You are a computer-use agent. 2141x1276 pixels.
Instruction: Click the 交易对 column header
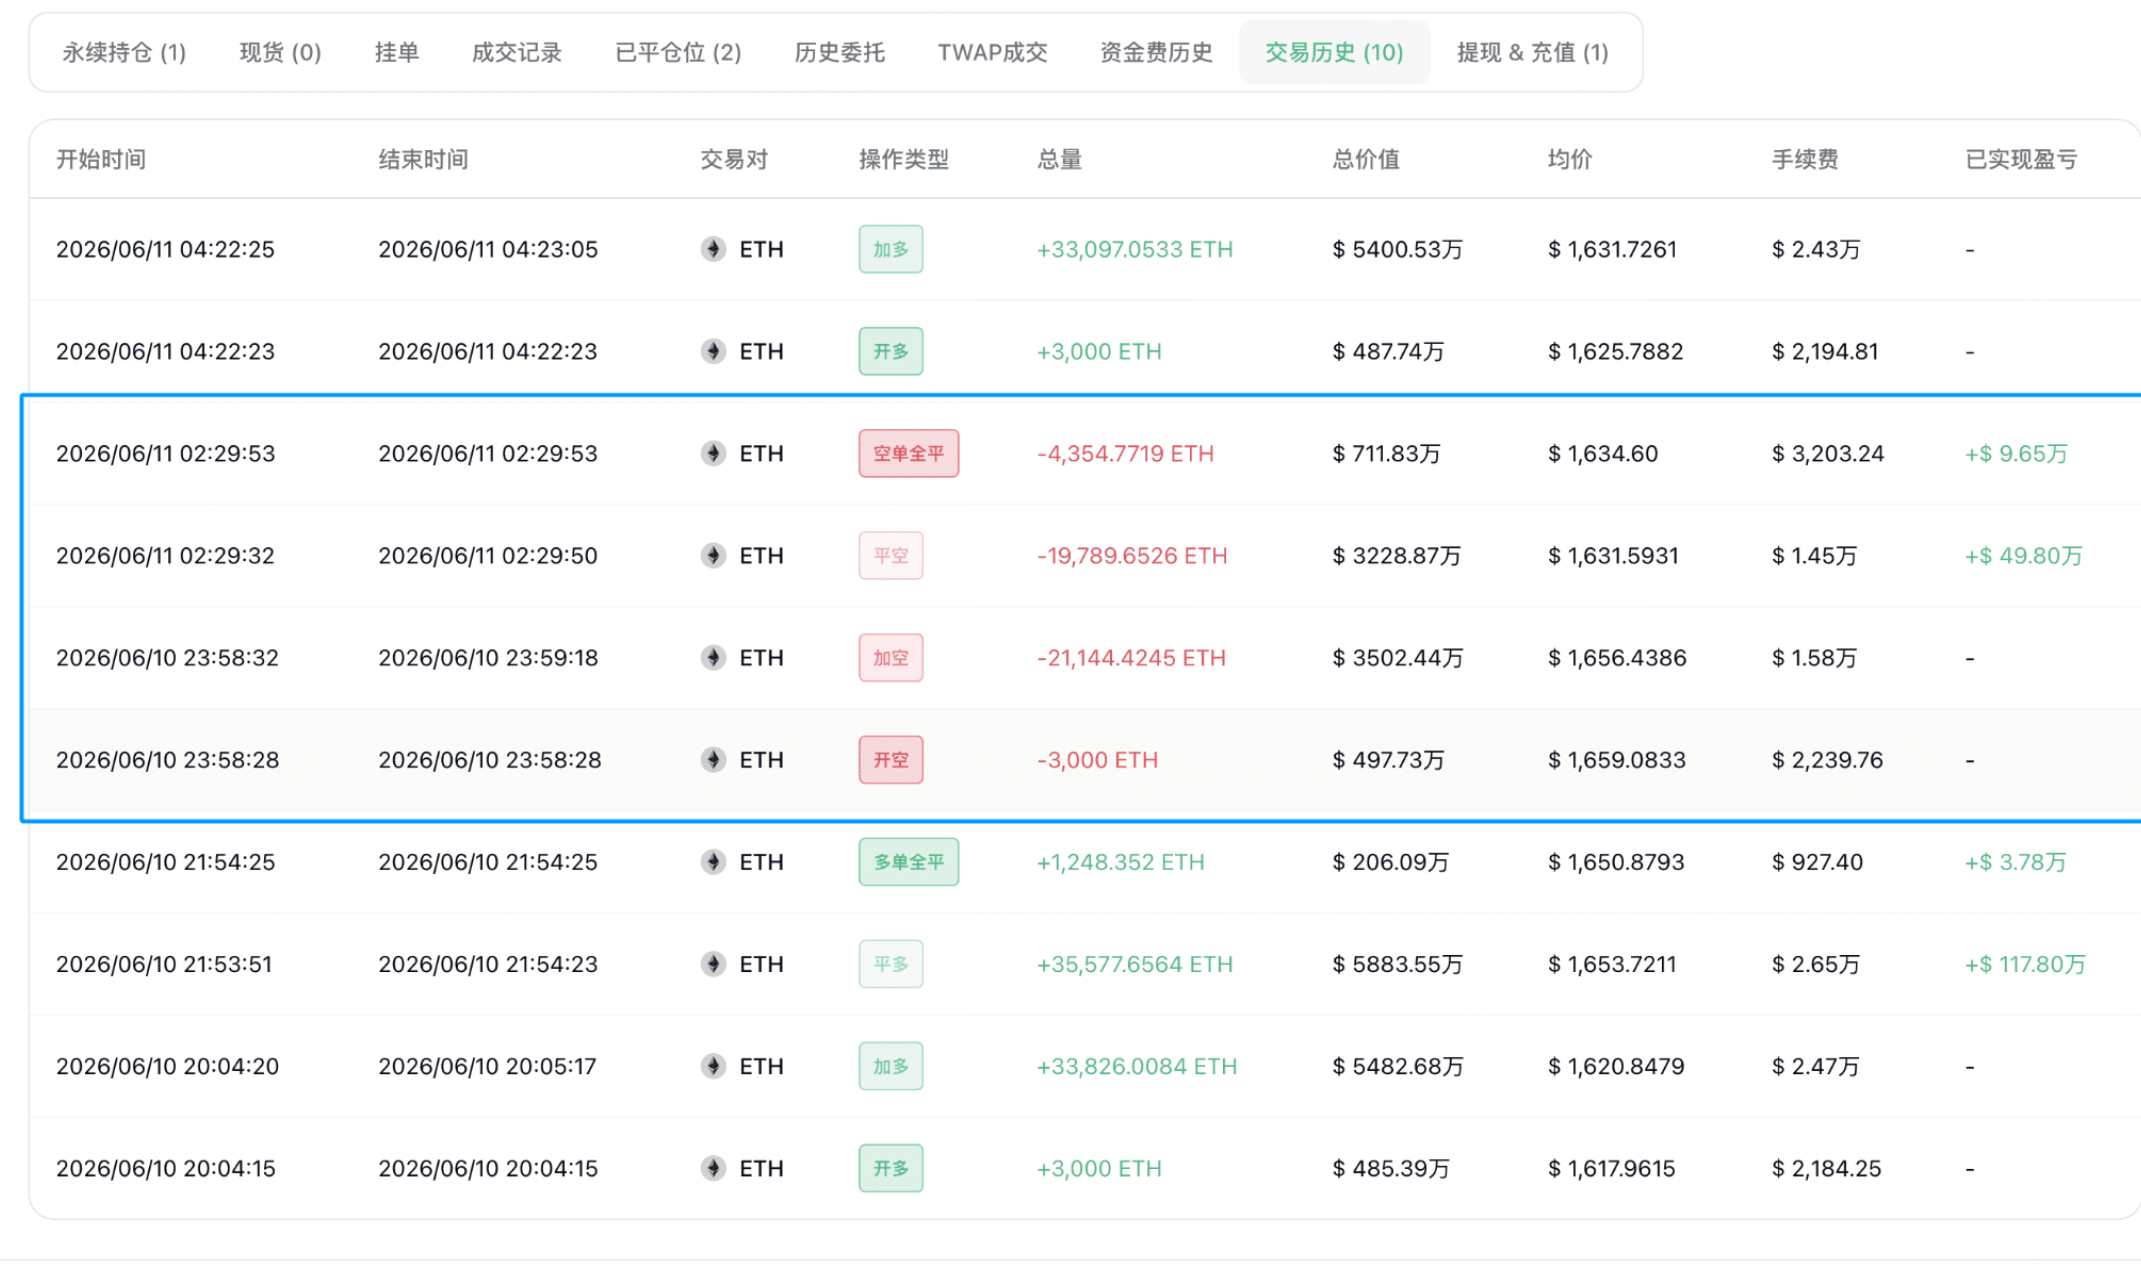pyautogui.click(x=734, y=159)
